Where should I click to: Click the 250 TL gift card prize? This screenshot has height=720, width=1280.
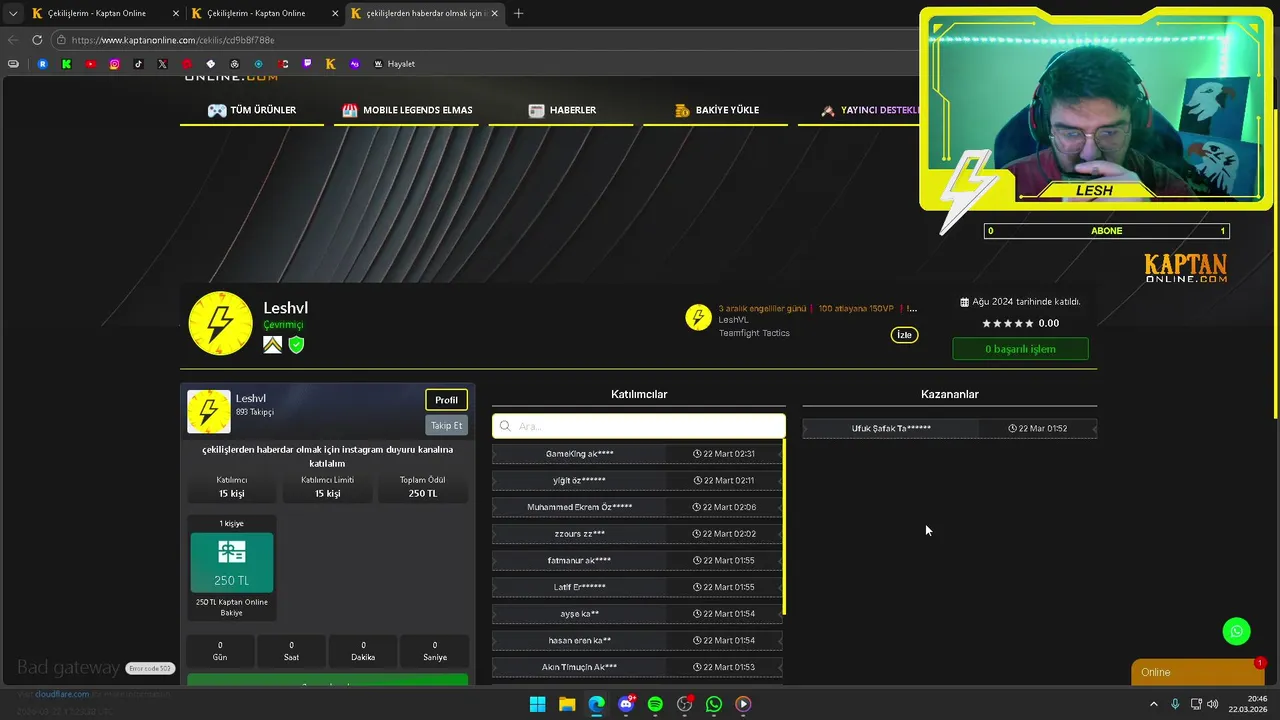coord(232,562)
